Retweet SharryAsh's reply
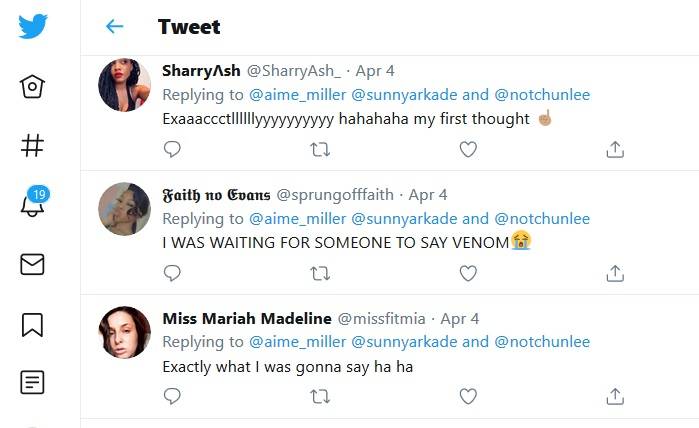699x428 pixels. (320, 149)
